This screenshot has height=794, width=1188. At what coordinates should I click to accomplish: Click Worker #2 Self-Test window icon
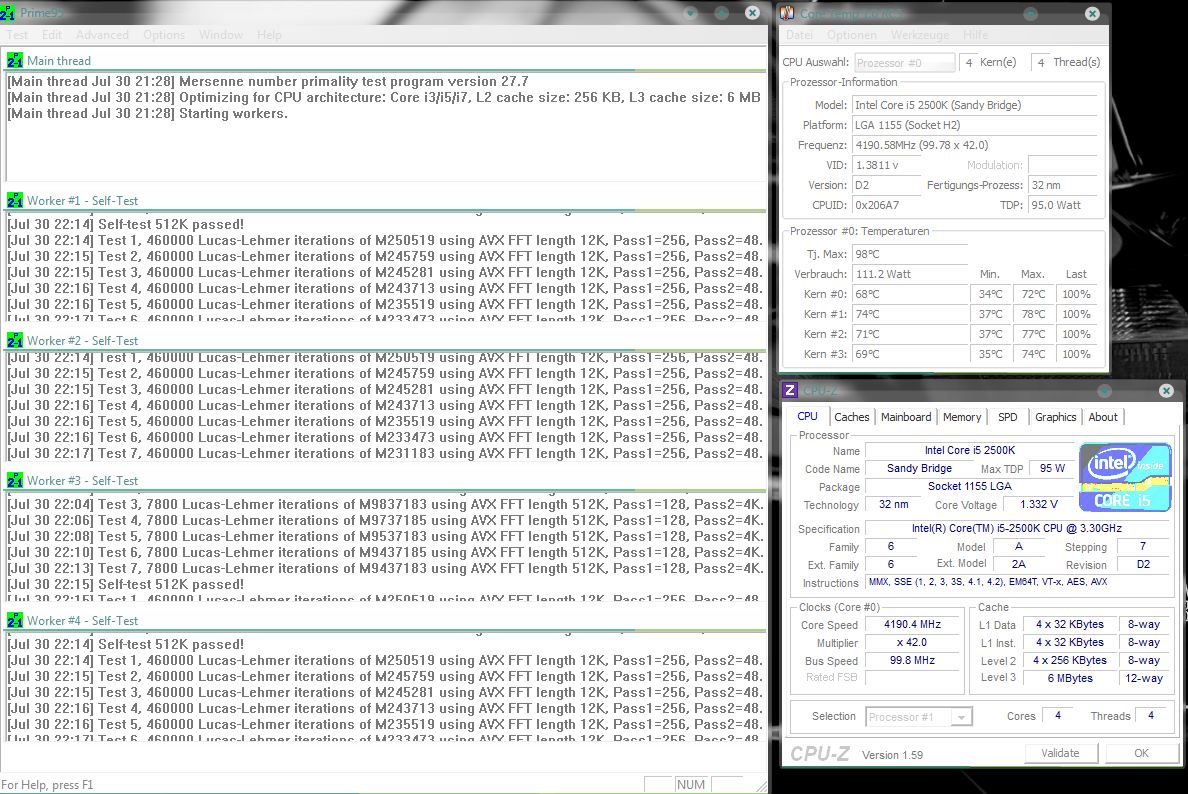click(14, 341)
